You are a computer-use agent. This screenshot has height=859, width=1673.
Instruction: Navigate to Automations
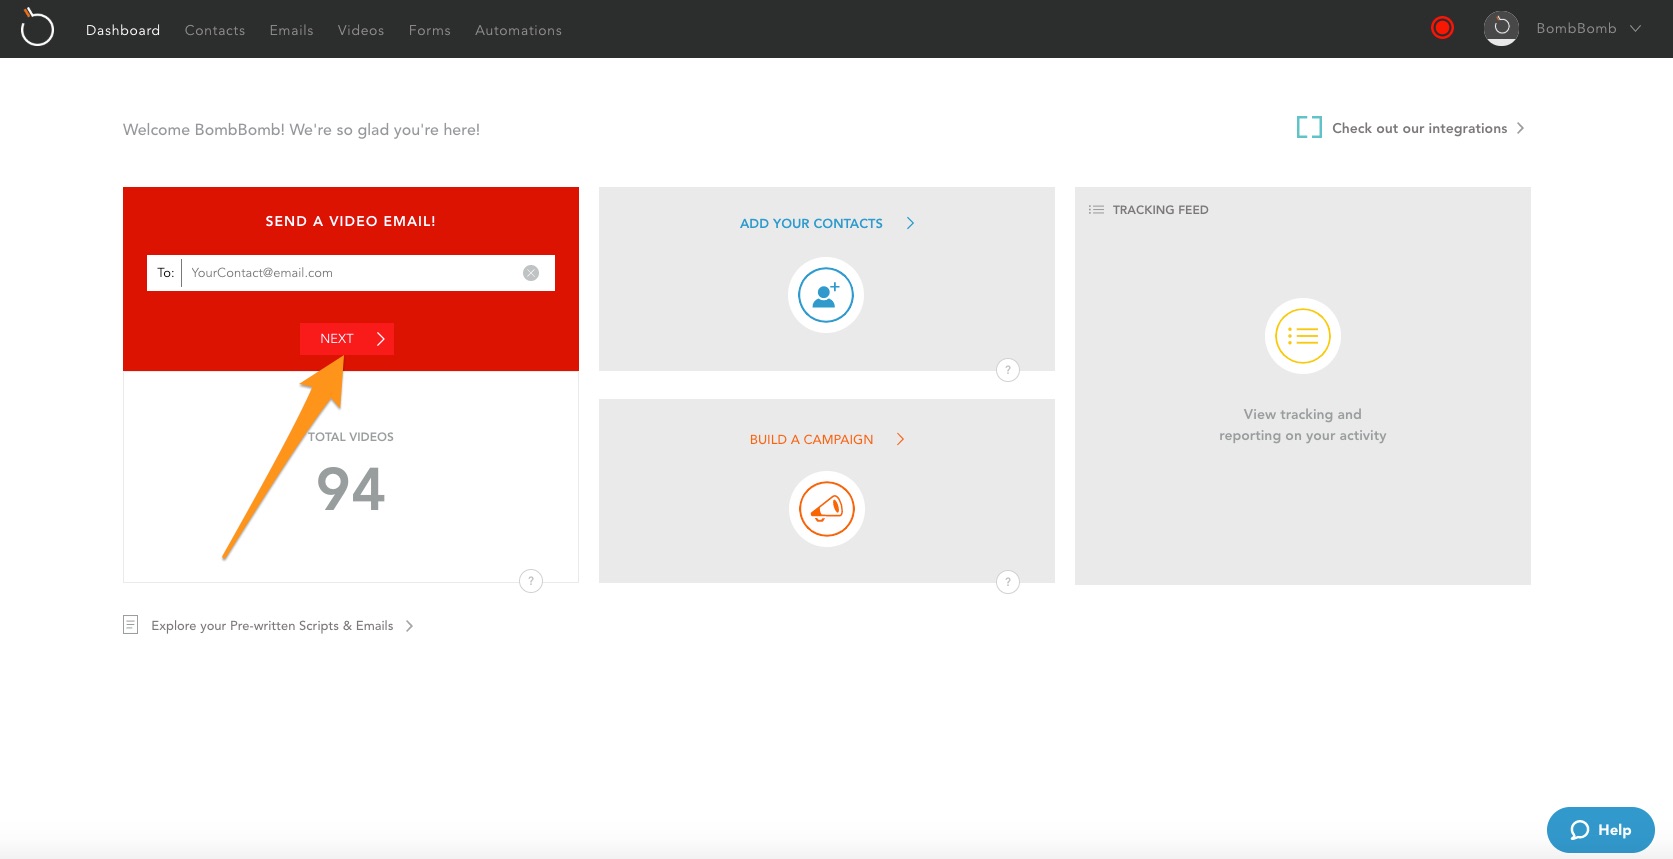pyautogui.click(x=518, y=30)
